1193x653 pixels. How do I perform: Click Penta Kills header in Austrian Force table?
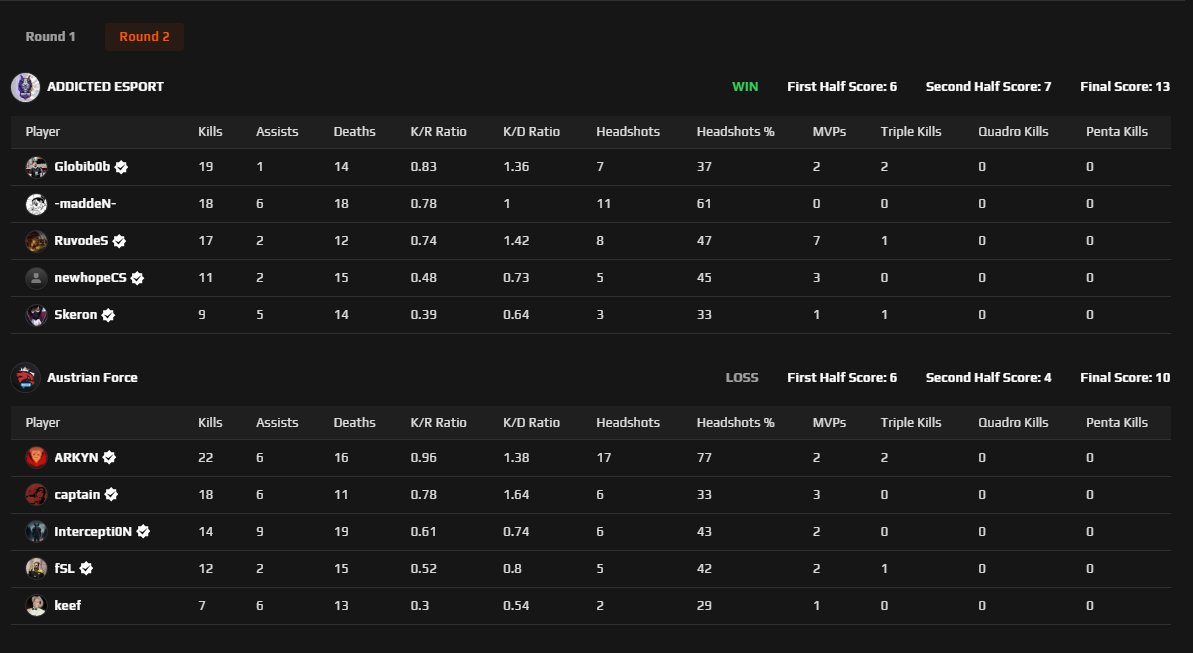click(1117, 422)
